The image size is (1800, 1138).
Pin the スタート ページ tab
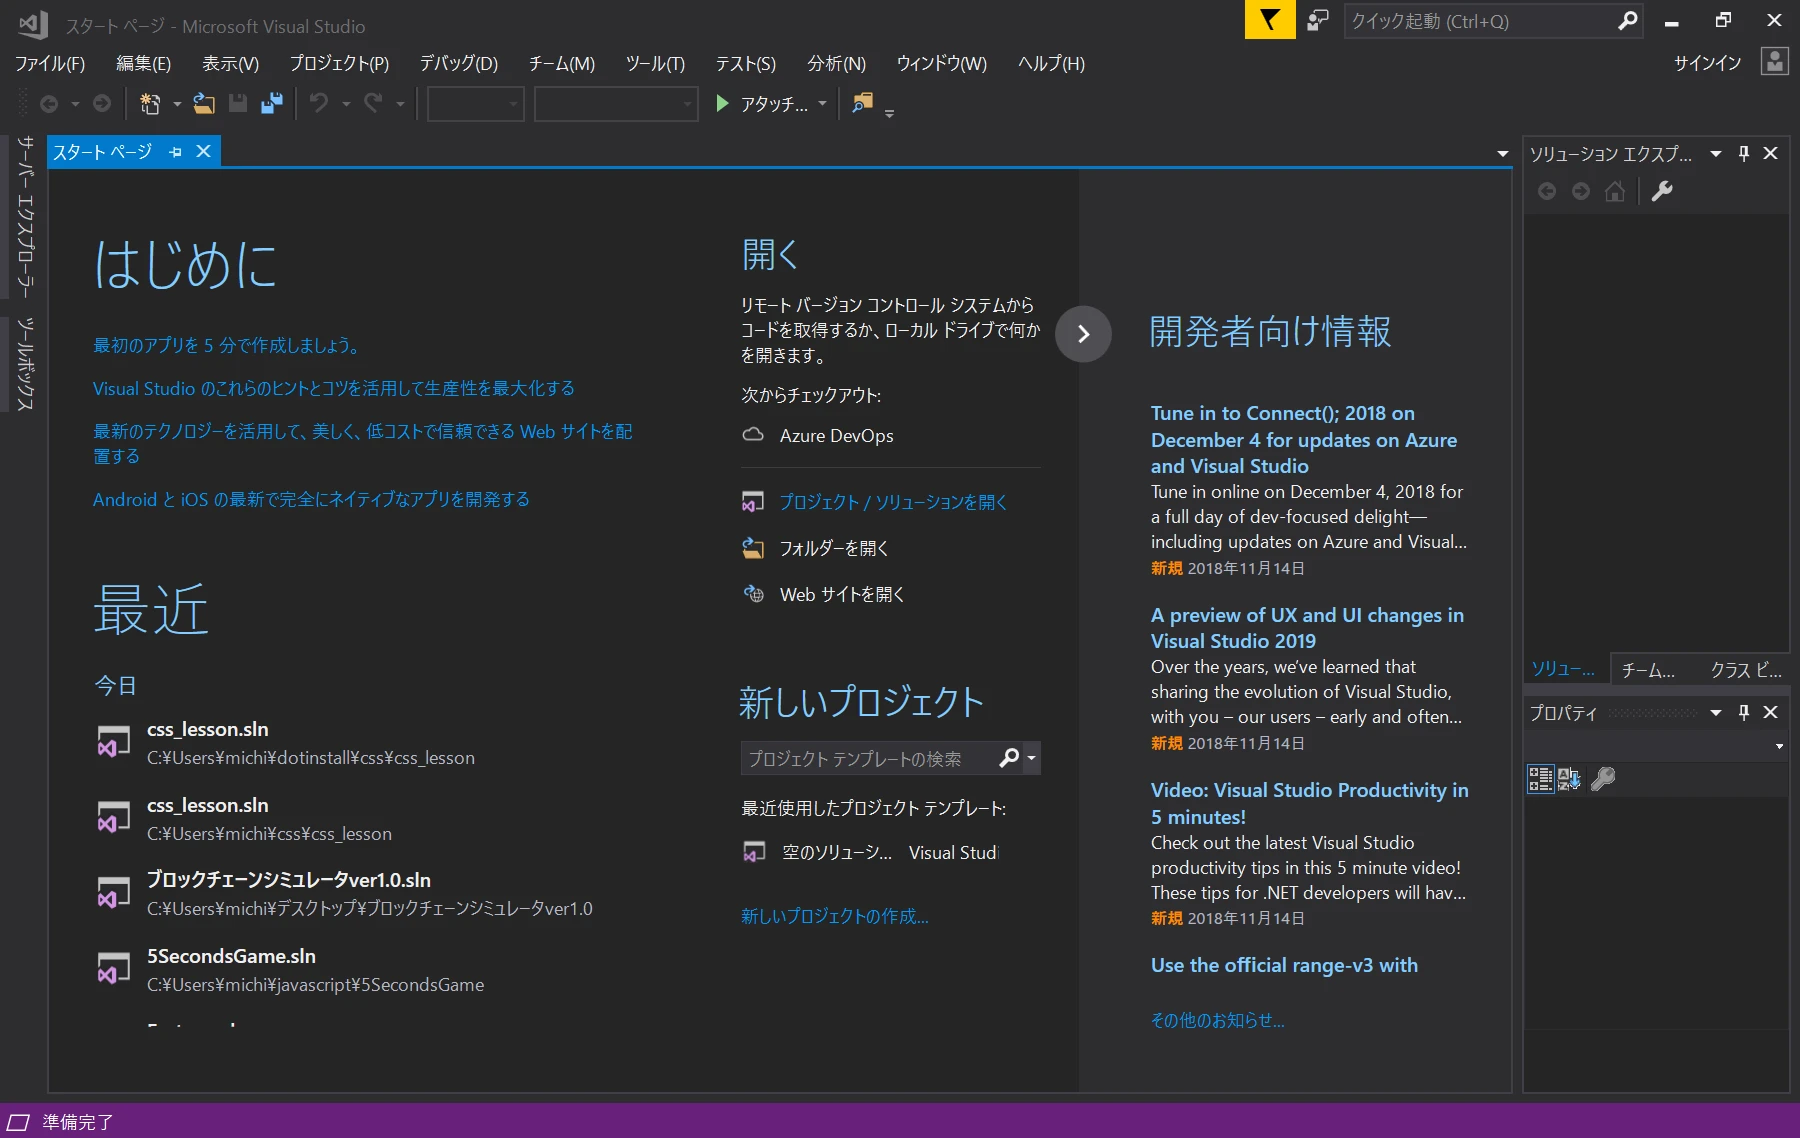coord(176,152)
